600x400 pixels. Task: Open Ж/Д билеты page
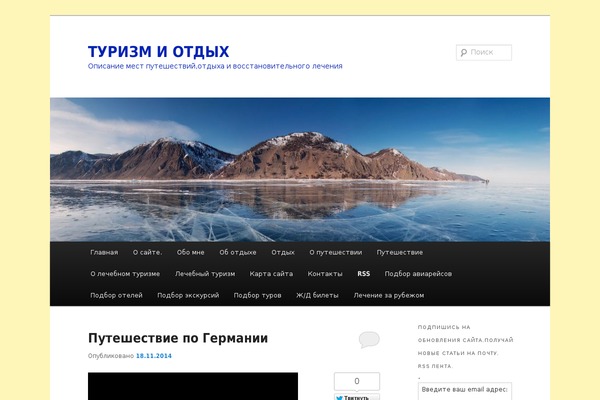317,295
